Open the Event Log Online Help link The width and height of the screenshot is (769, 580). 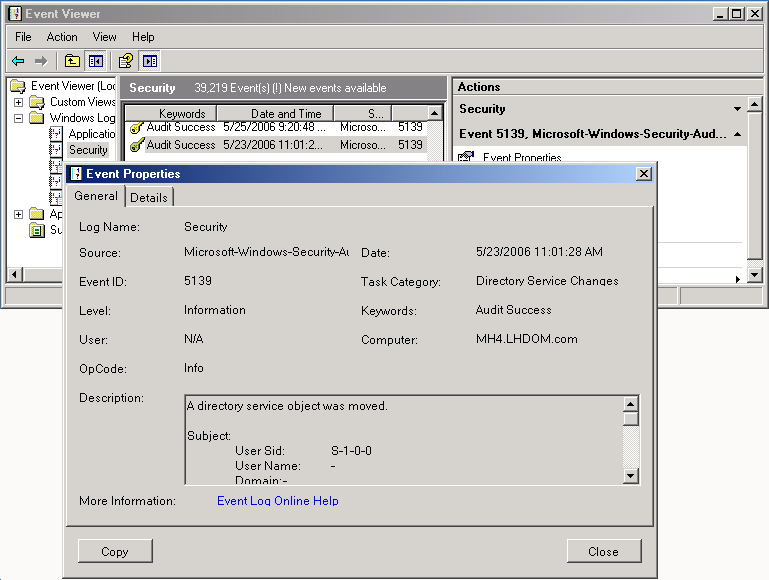277,501
